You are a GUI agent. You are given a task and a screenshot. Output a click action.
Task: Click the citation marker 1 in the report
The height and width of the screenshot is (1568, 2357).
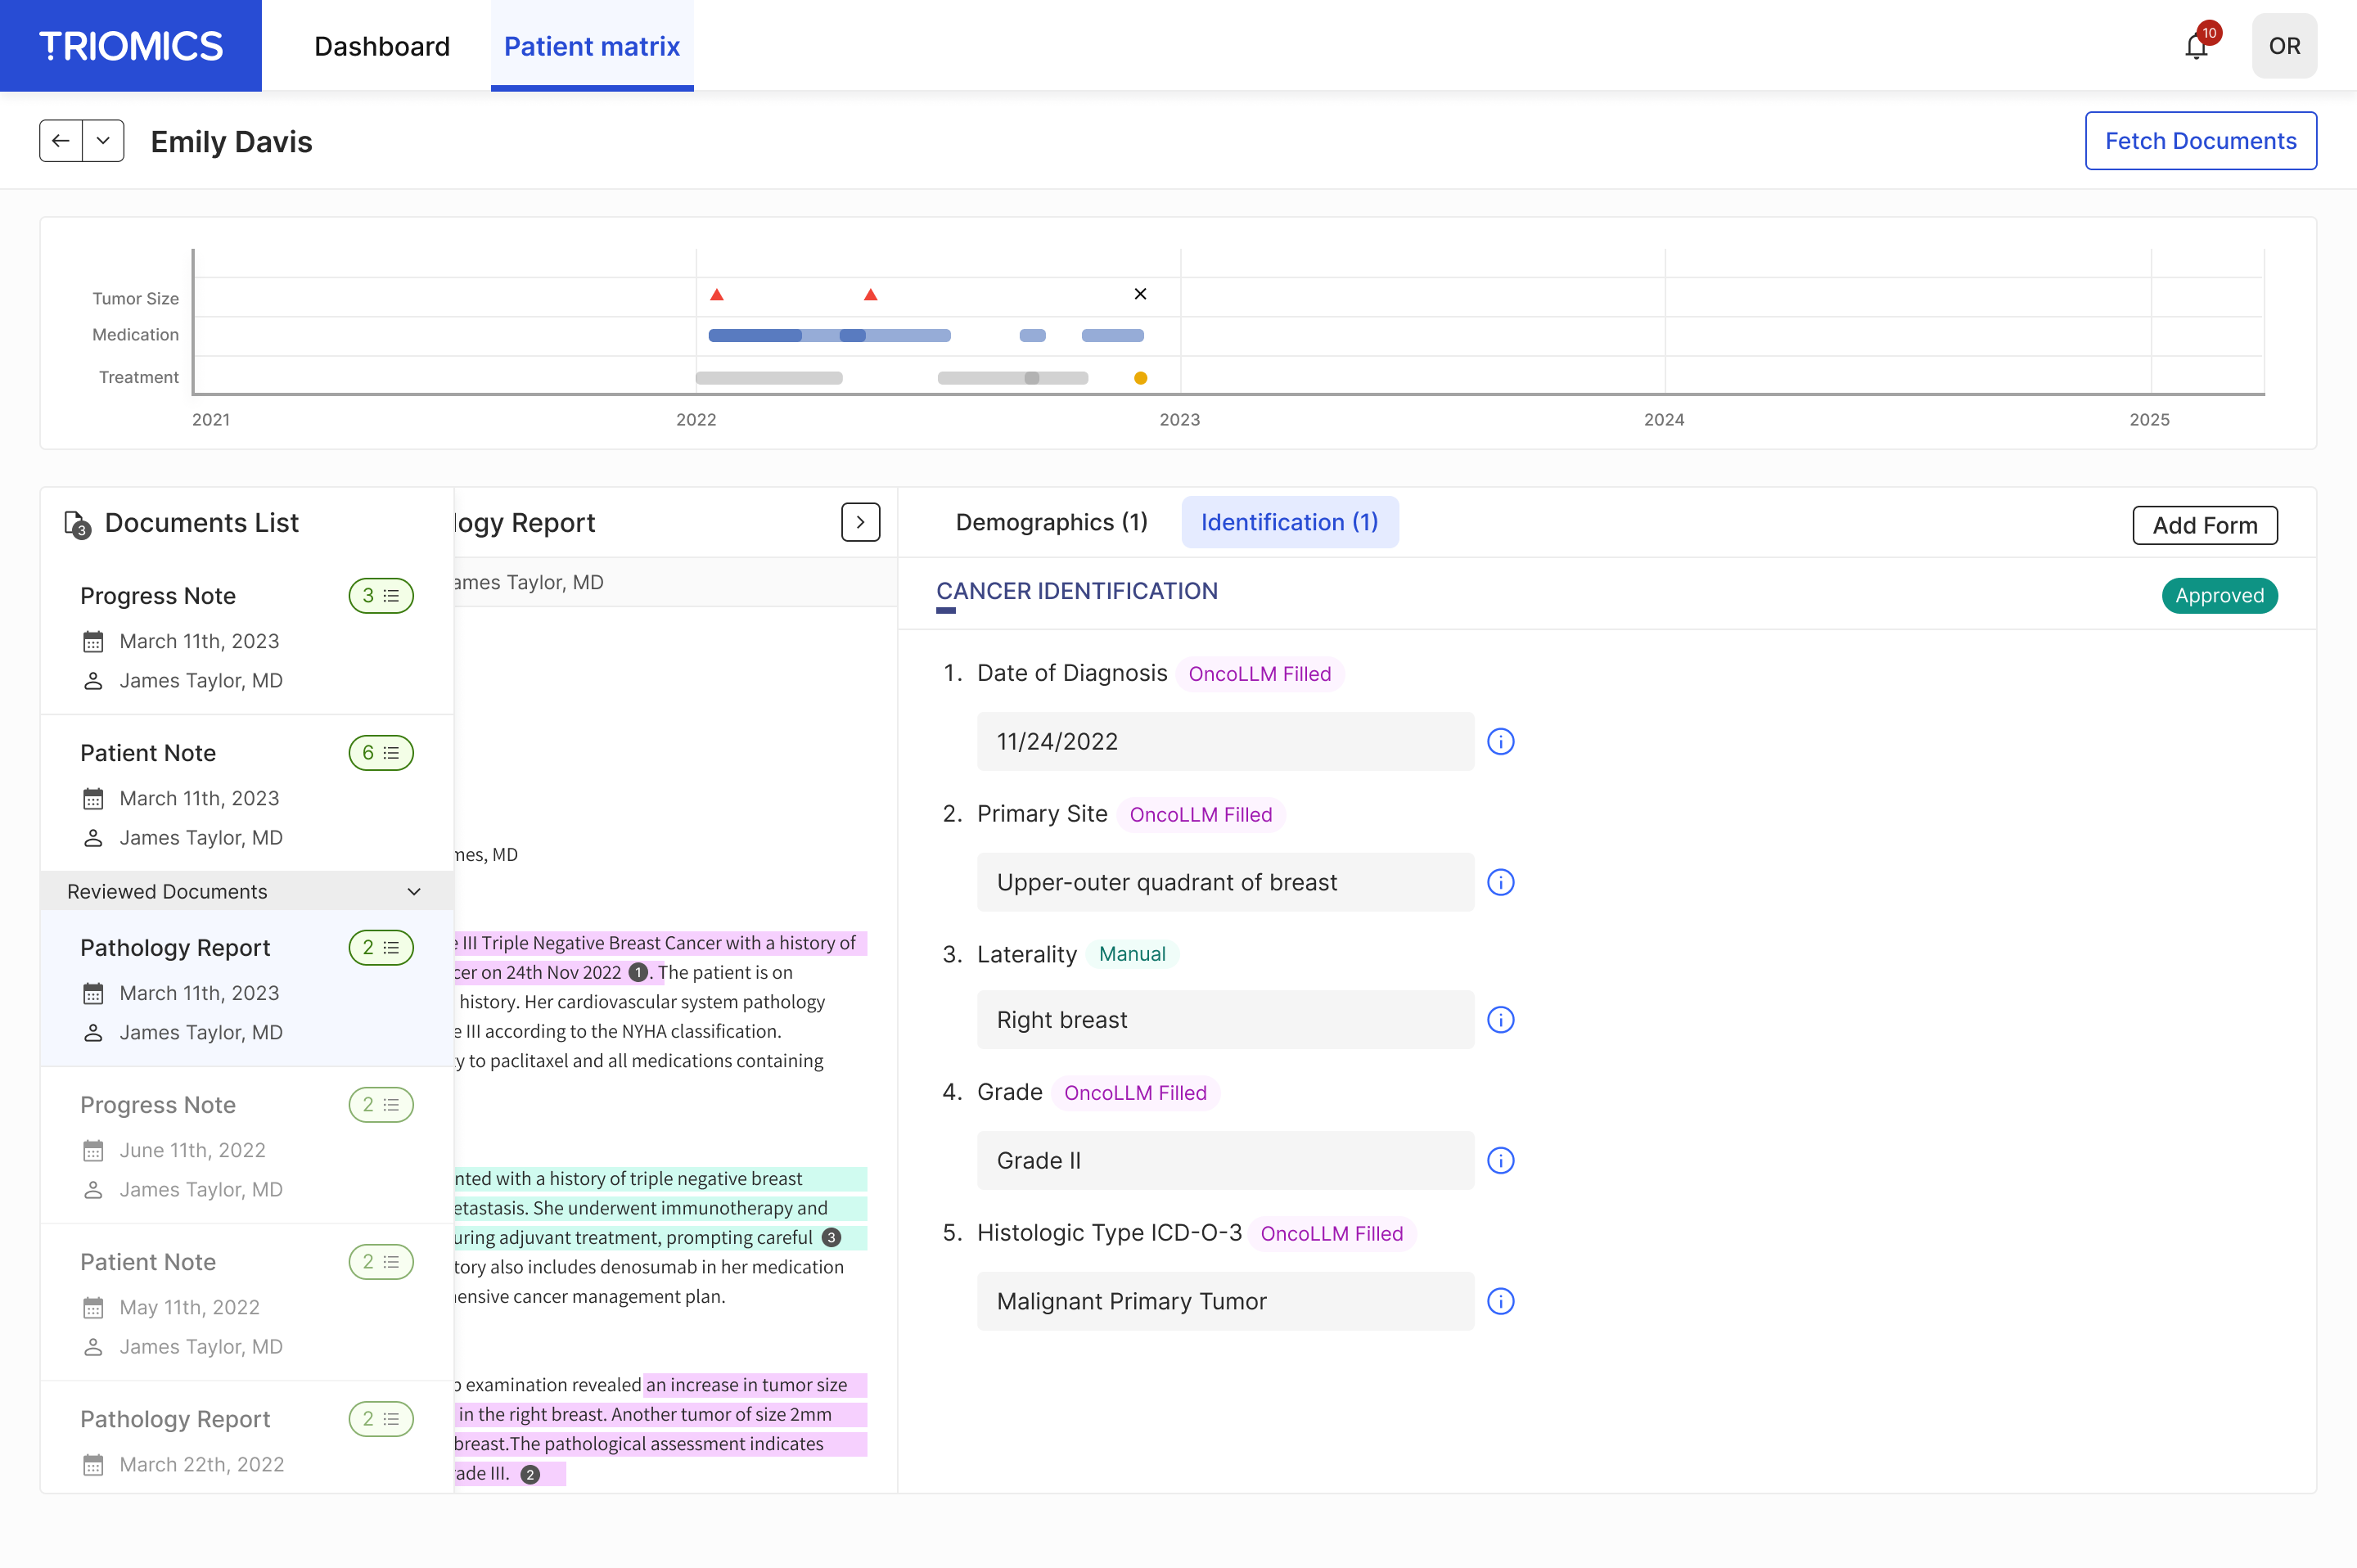(x=638, y=972)
